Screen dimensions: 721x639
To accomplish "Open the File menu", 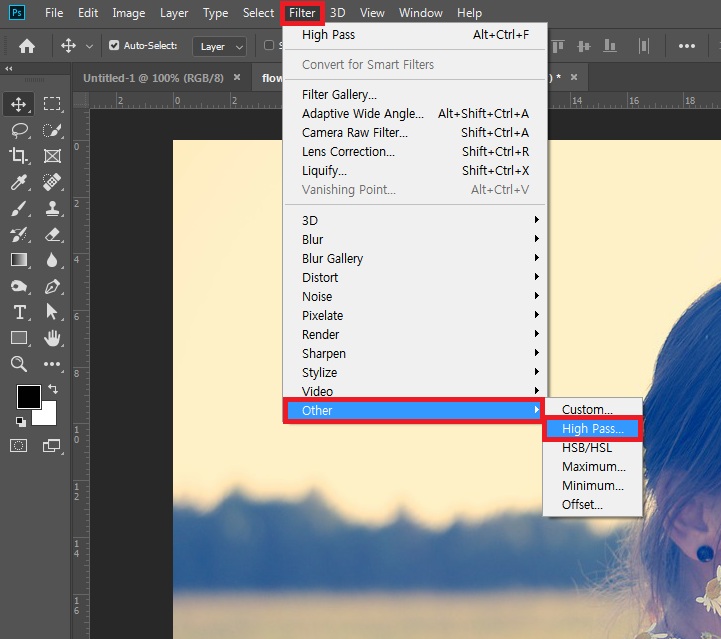I will 54,13.
